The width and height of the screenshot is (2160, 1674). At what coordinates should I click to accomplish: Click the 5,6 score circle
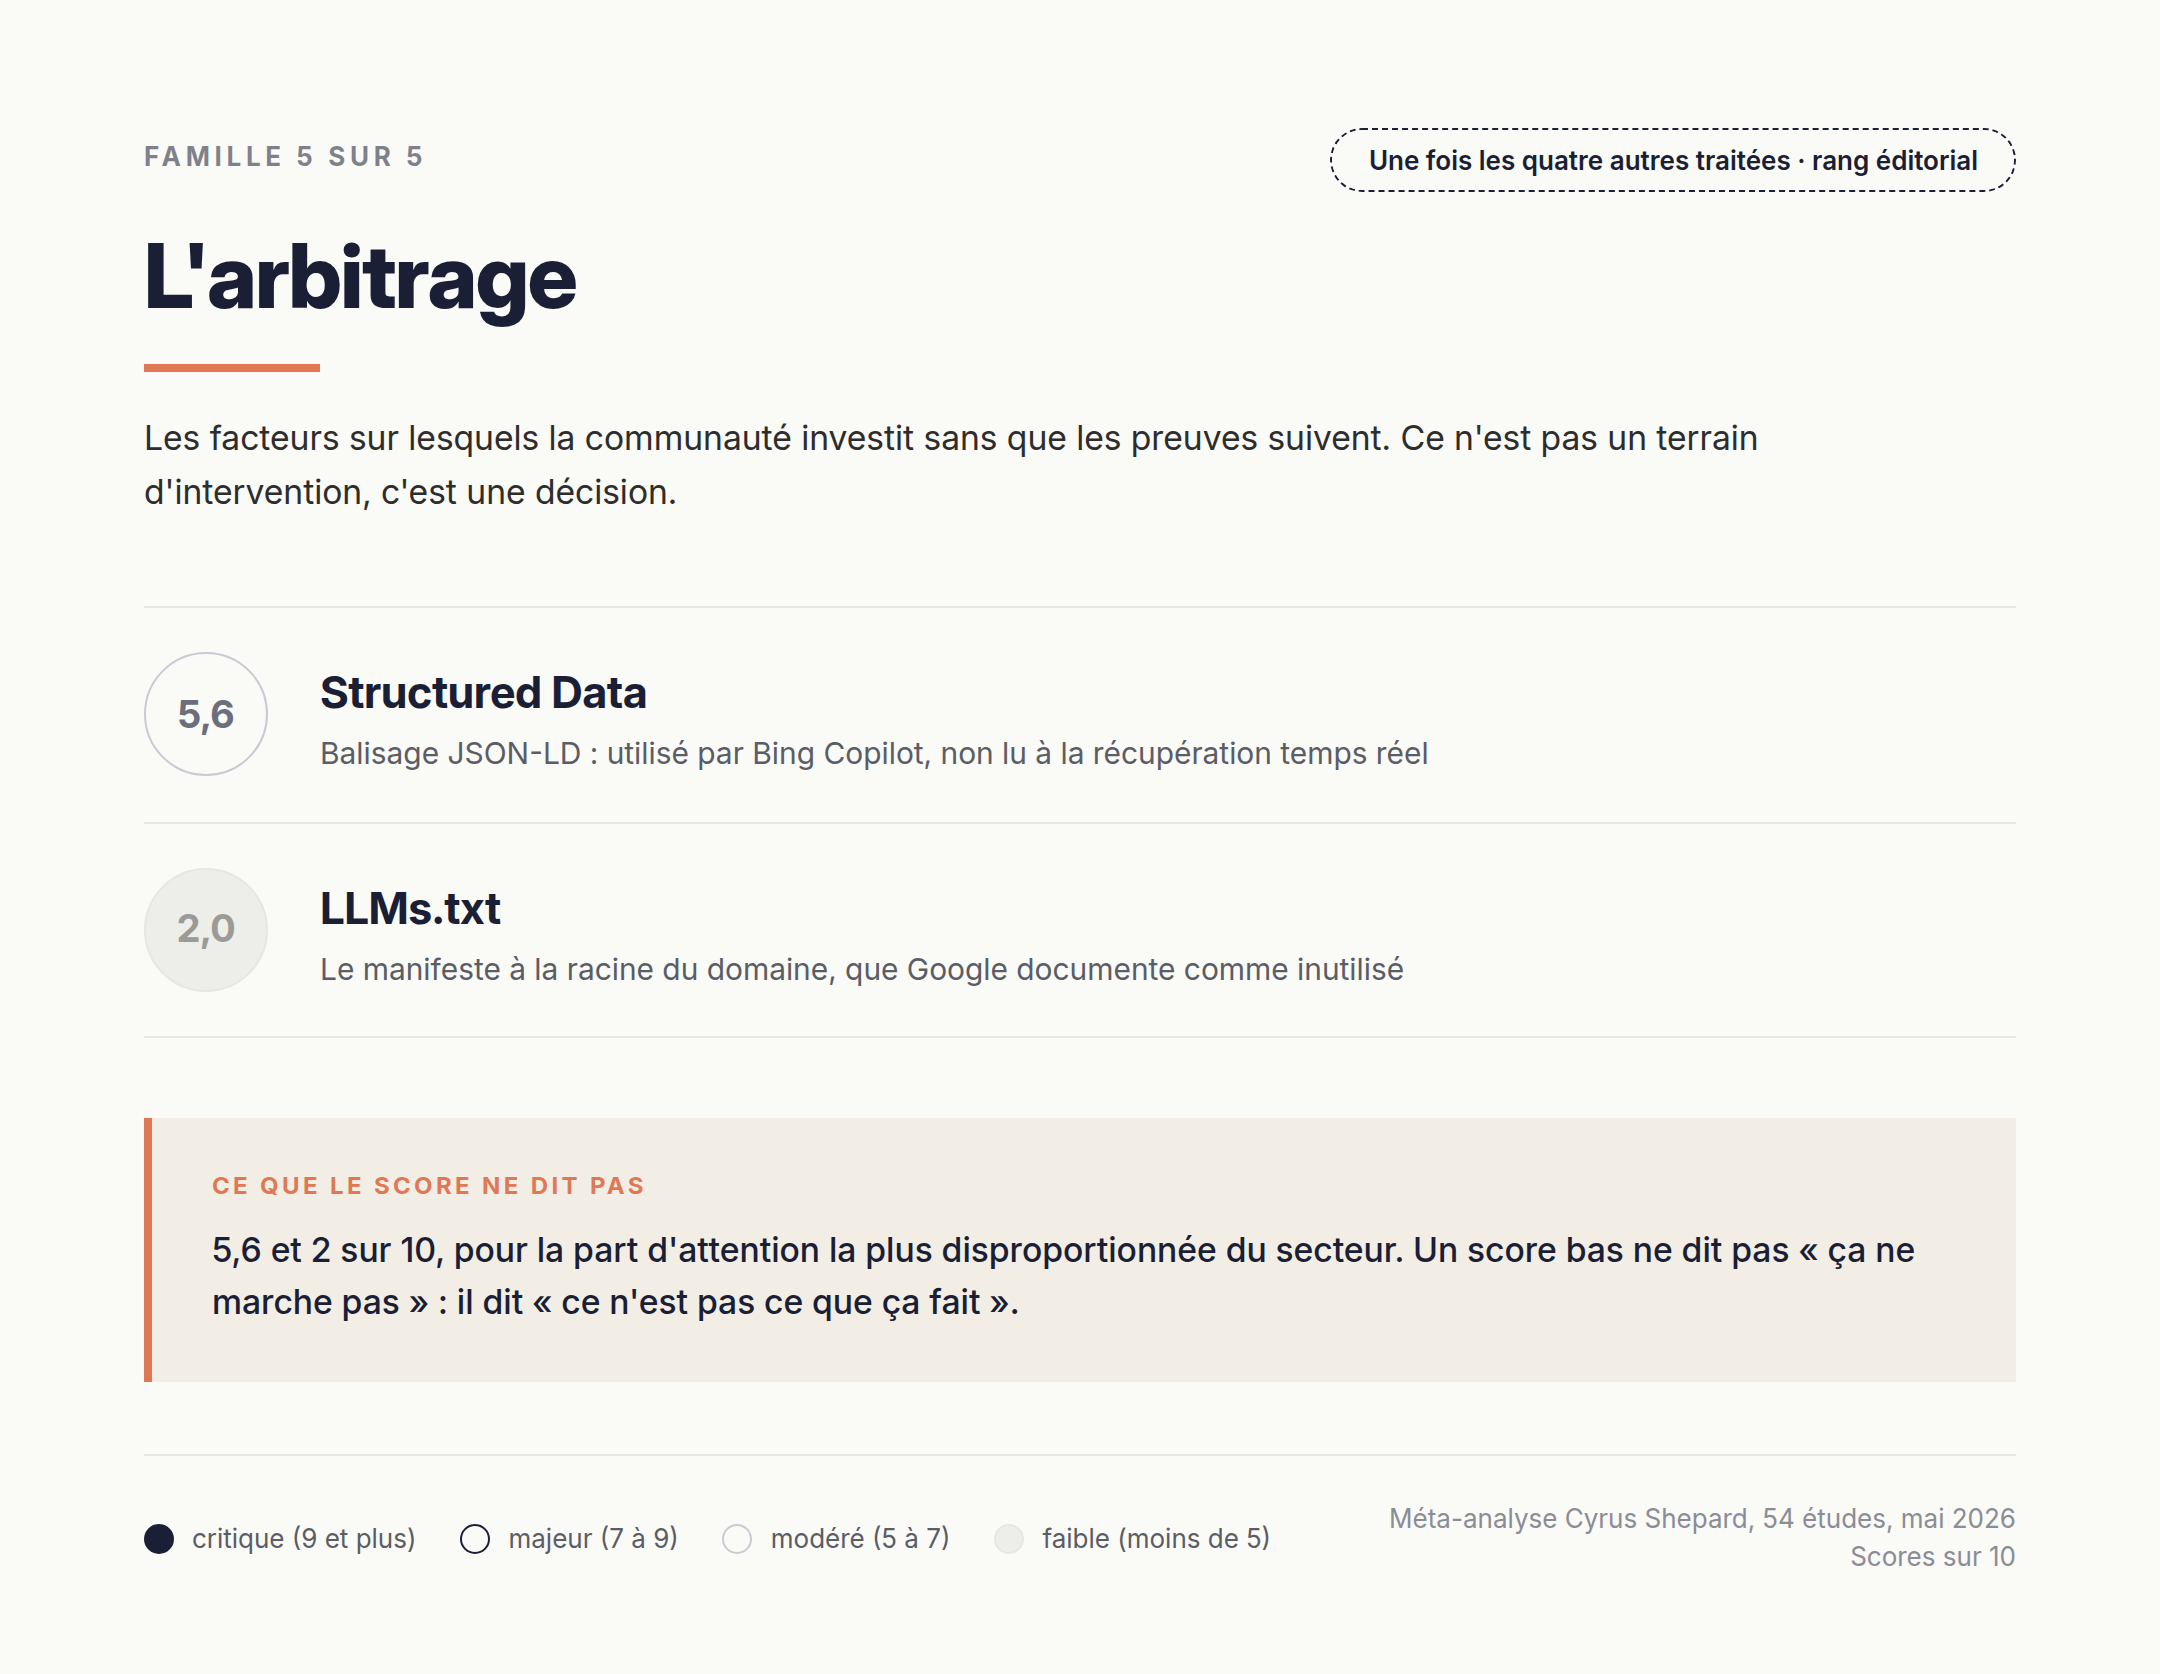(x=206, y=714)
